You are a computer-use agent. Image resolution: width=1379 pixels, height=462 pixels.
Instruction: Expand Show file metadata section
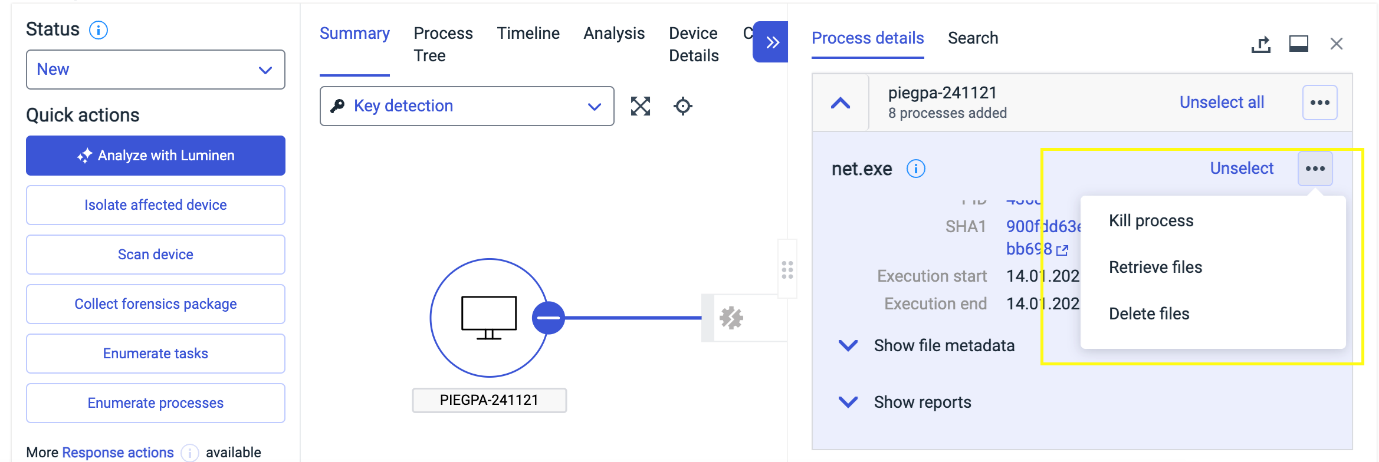[926, 345]
